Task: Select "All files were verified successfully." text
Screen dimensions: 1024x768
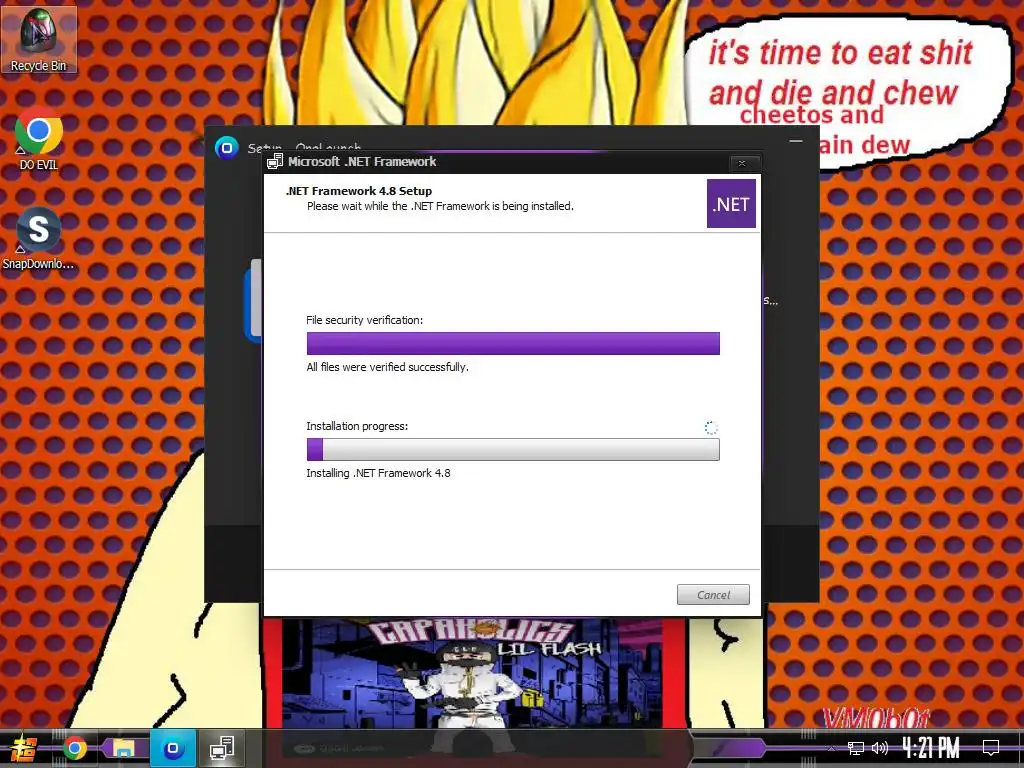Action: click(388, 367)
